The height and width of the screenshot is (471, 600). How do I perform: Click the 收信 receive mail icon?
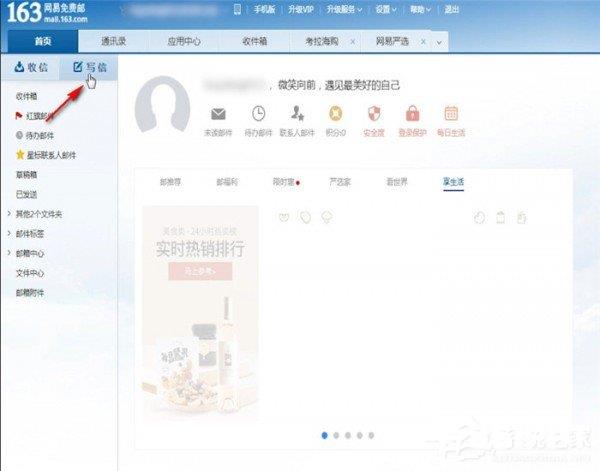(19, 67)
